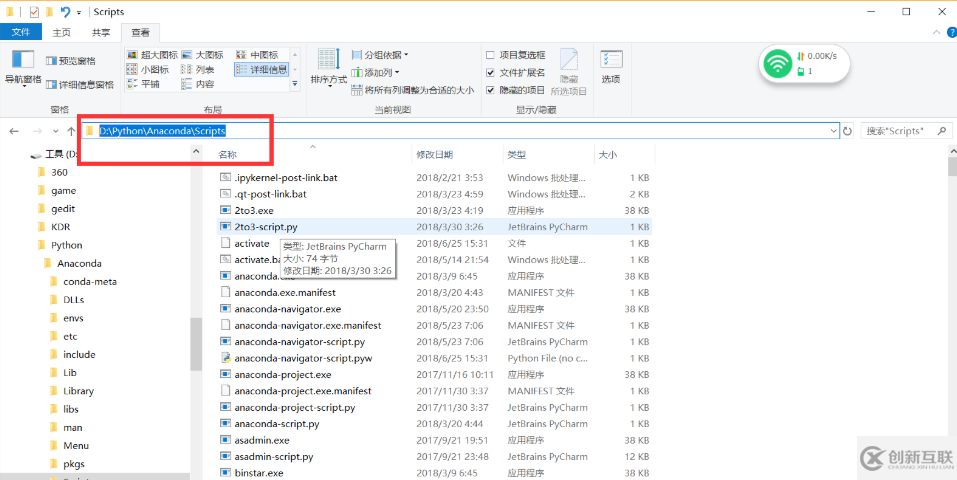Expand the layout gallery more arrow
The image size is (957, 480).
(295, 84)
